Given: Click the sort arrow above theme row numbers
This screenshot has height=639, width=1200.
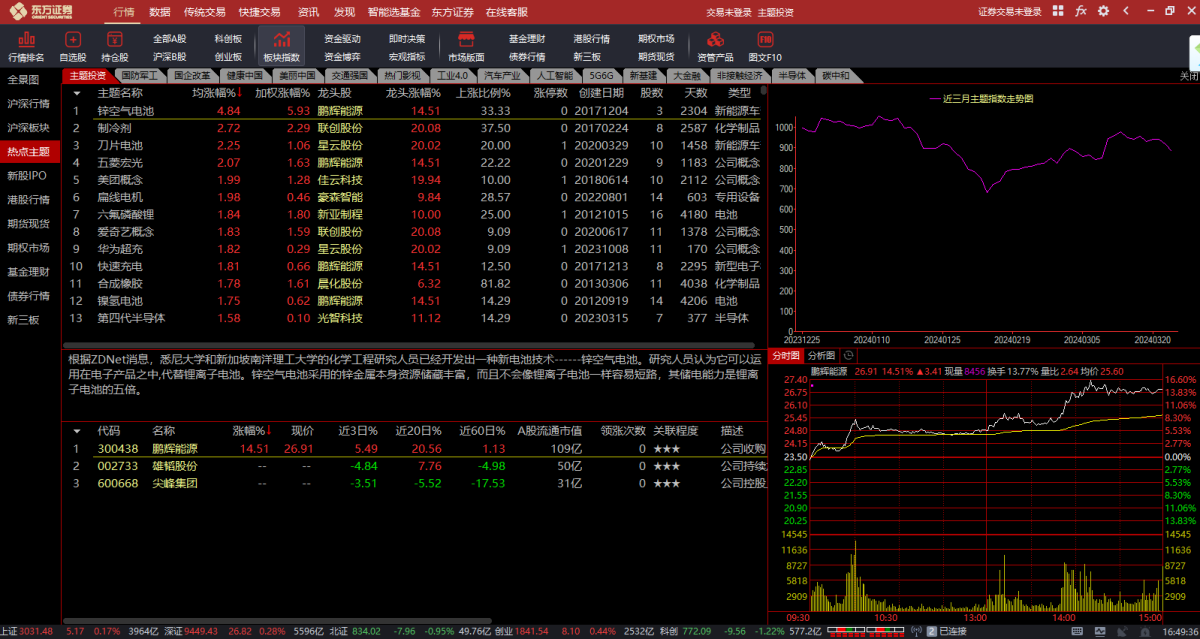Looking at the screenshot, I should 76,92.
